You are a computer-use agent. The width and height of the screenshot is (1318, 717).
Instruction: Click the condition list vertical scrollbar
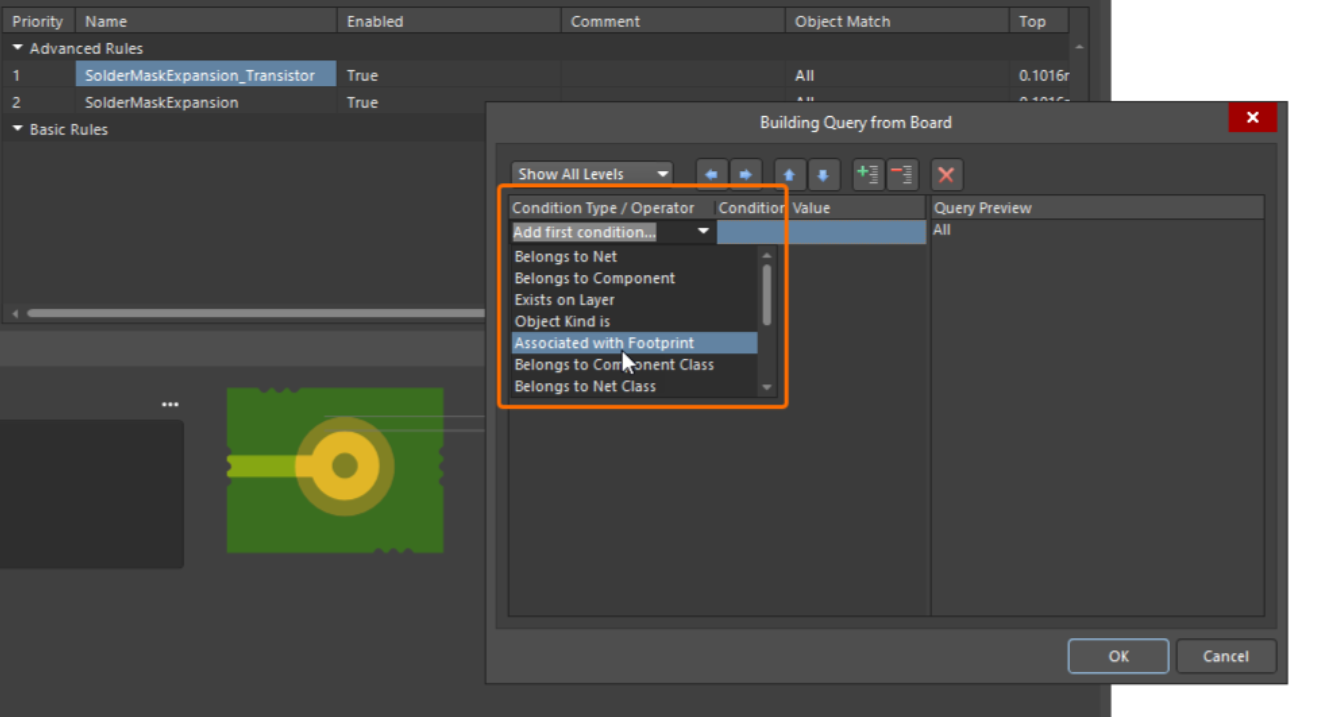pos(767,295)
